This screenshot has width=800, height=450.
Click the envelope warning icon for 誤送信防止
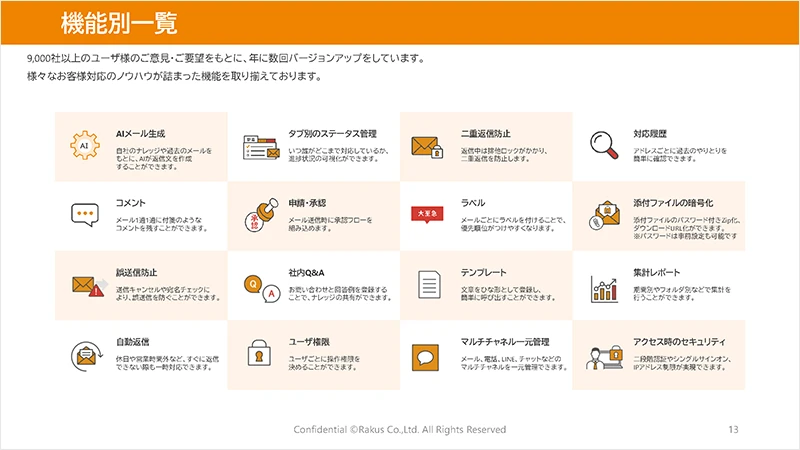click(90, 286)
